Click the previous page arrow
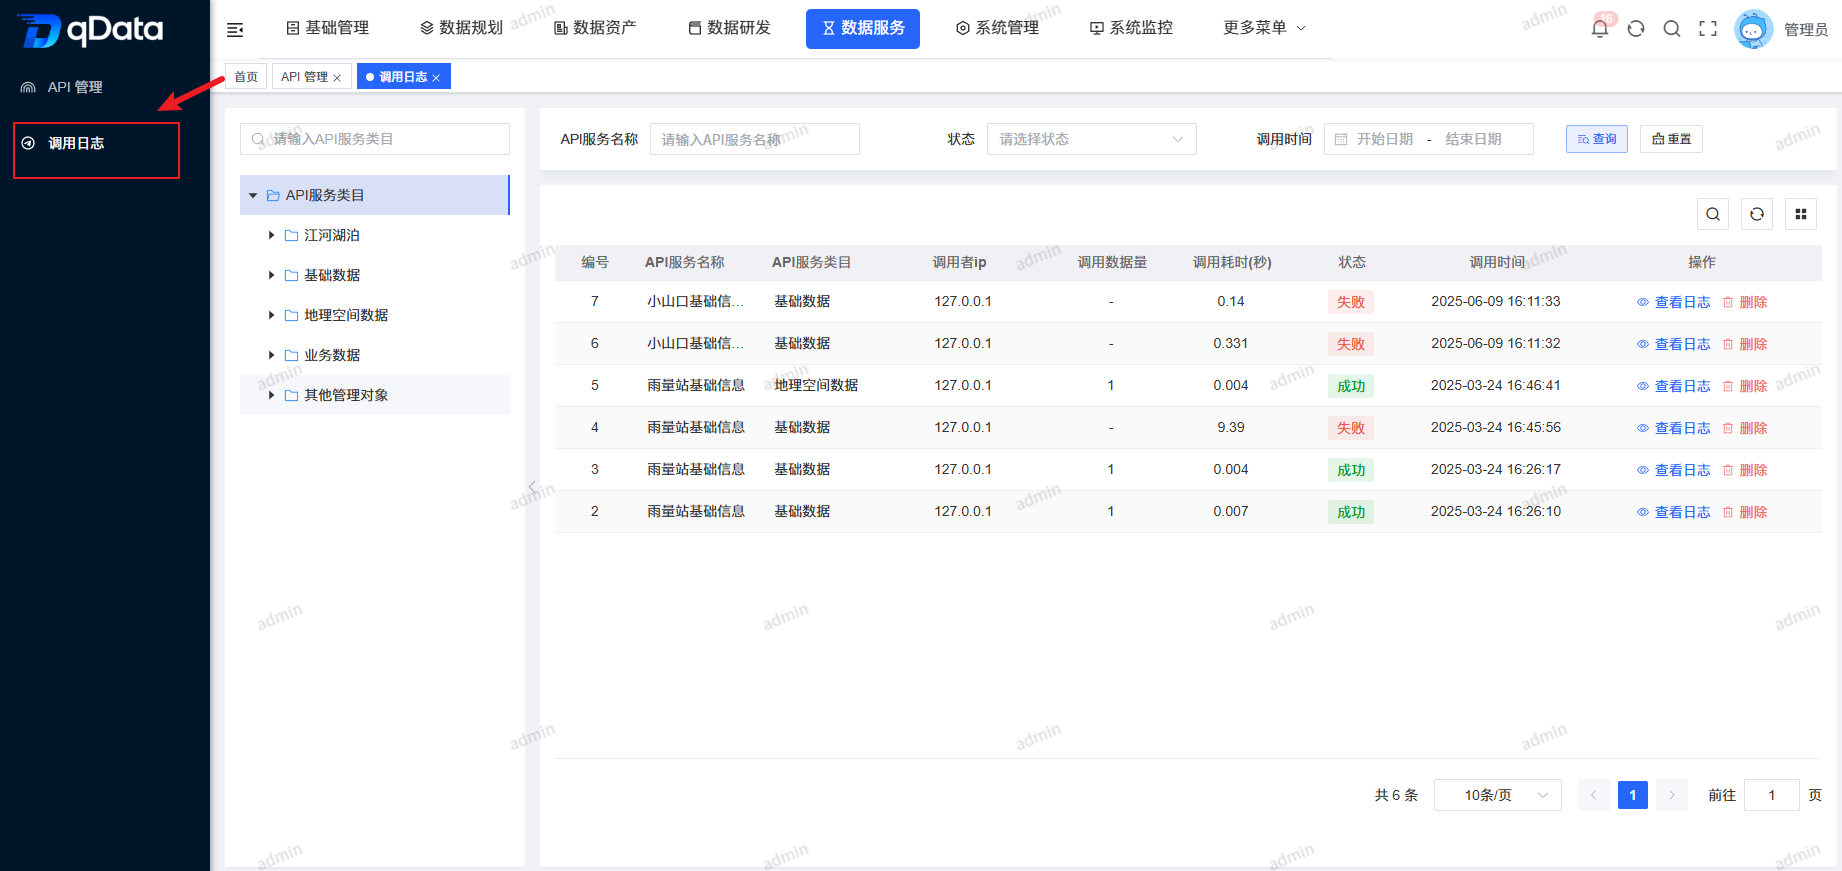Screen dimensions: 1842x871 pos(1594,795)
